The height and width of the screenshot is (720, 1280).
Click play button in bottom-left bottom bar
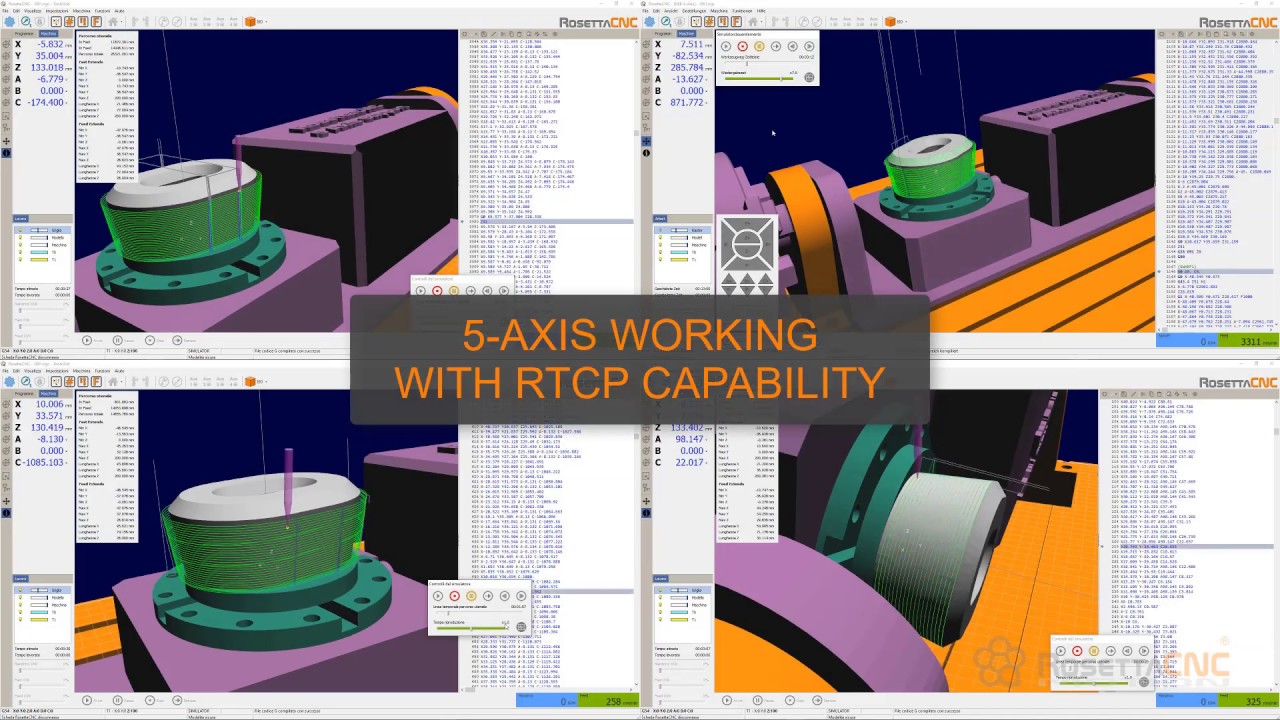click(x=87, y=700)
